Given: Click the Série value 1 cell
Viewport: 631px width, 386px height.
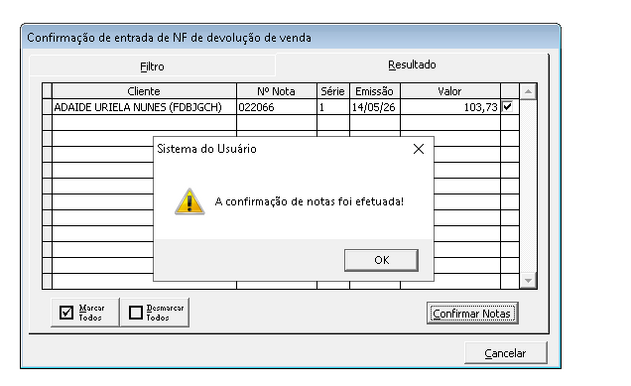Looking at the screenshot, I should (x=333, y=107).
